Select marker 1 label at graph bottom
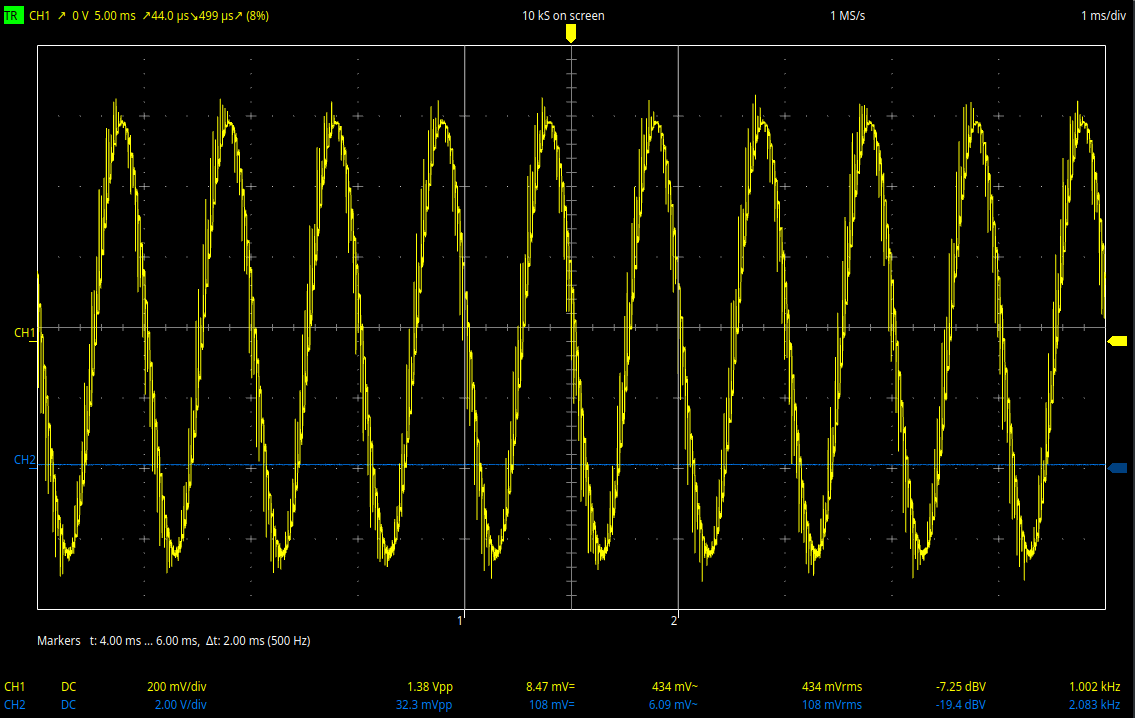This screenshot has width=1135, height=718. click(x=460, y=621)
